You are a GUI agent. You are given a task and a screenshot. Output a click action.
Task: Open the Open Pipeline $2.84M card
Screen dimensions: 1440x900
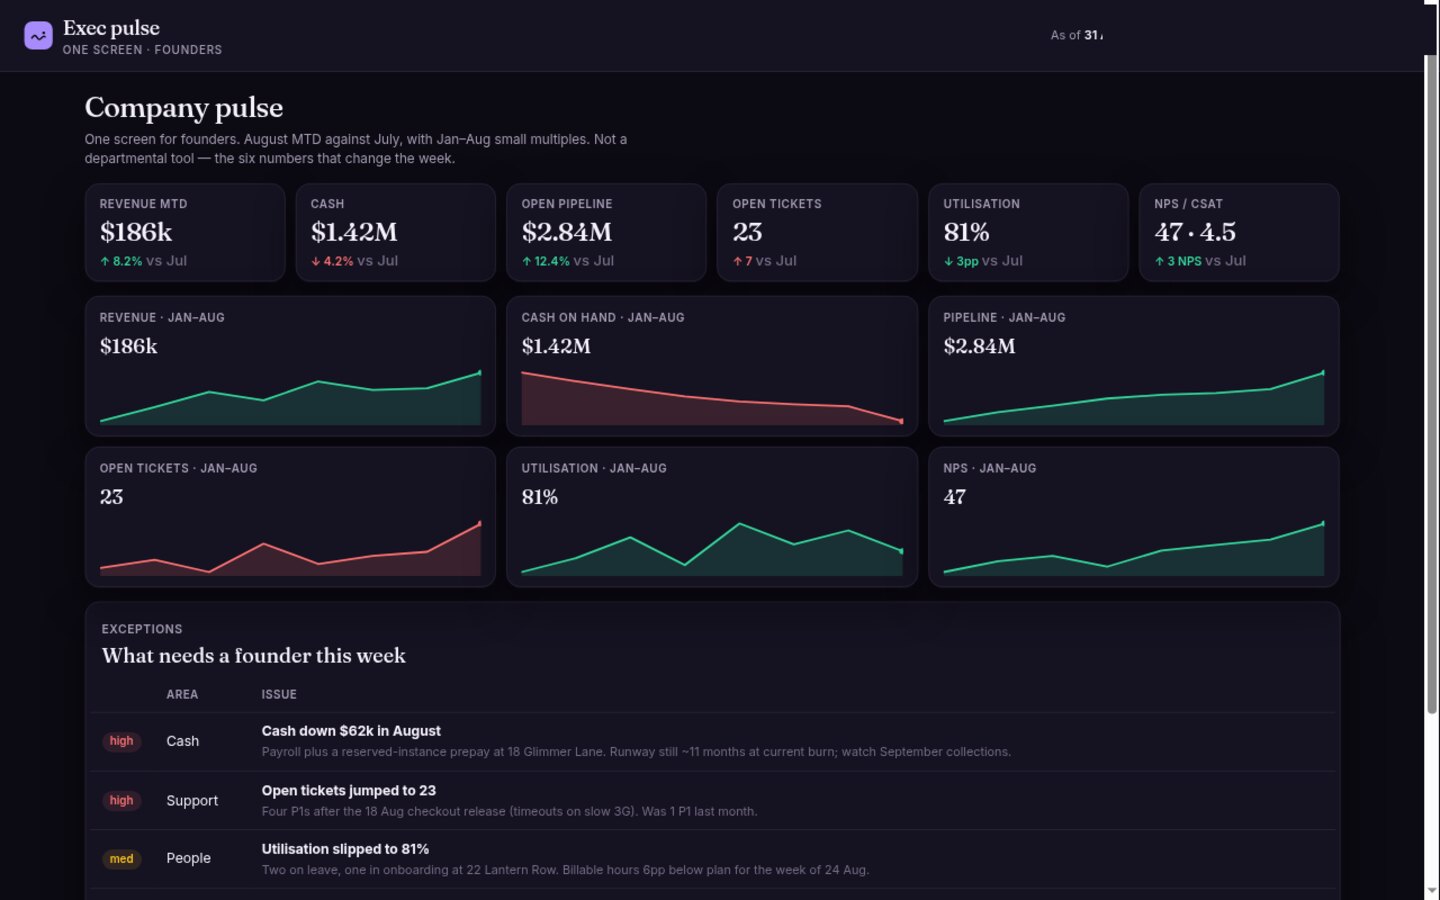[607, 232]
